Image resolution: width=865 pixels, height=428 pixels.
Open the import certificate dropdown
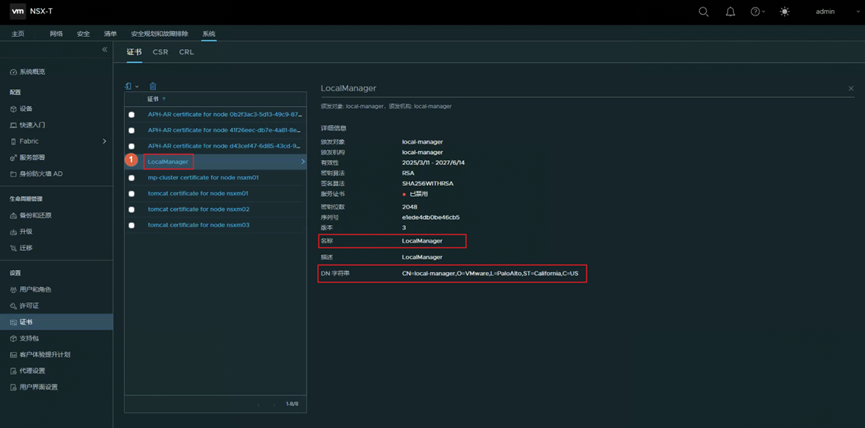click(x=131, y=86)
